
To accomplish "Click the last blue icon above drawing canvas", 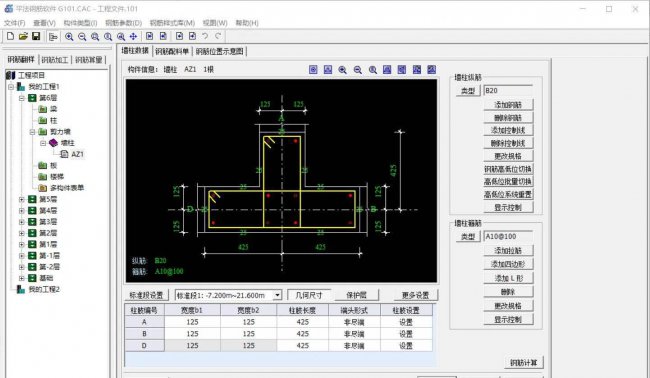I will point(432,70).
